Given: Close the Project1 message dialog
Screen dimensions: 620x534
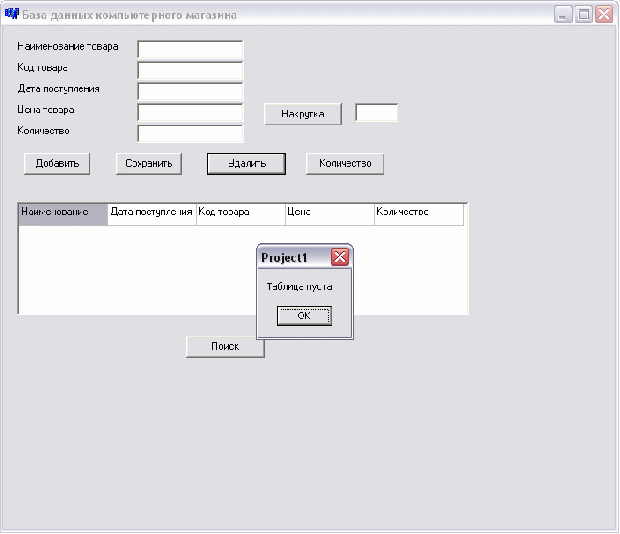Looking at the screenshot, I should click(340, 257).
